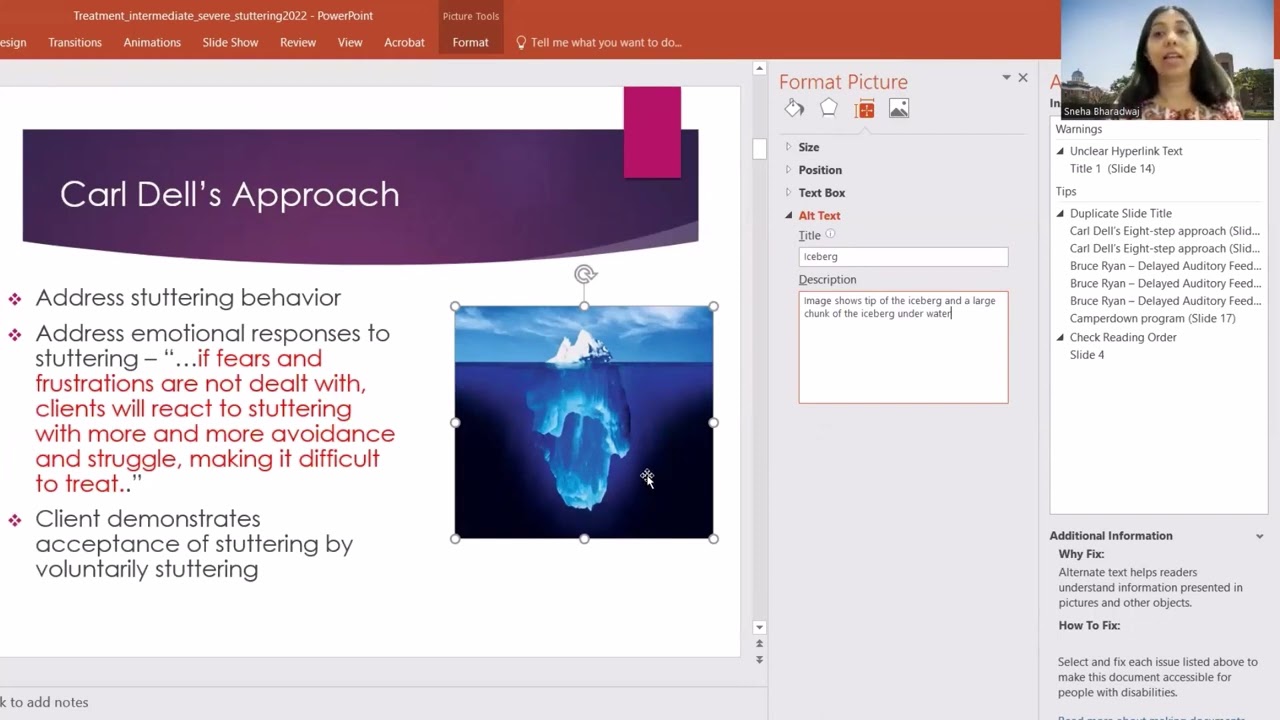
Task: Switch to the Slide Show tab
Action: (x=230, y=43)
